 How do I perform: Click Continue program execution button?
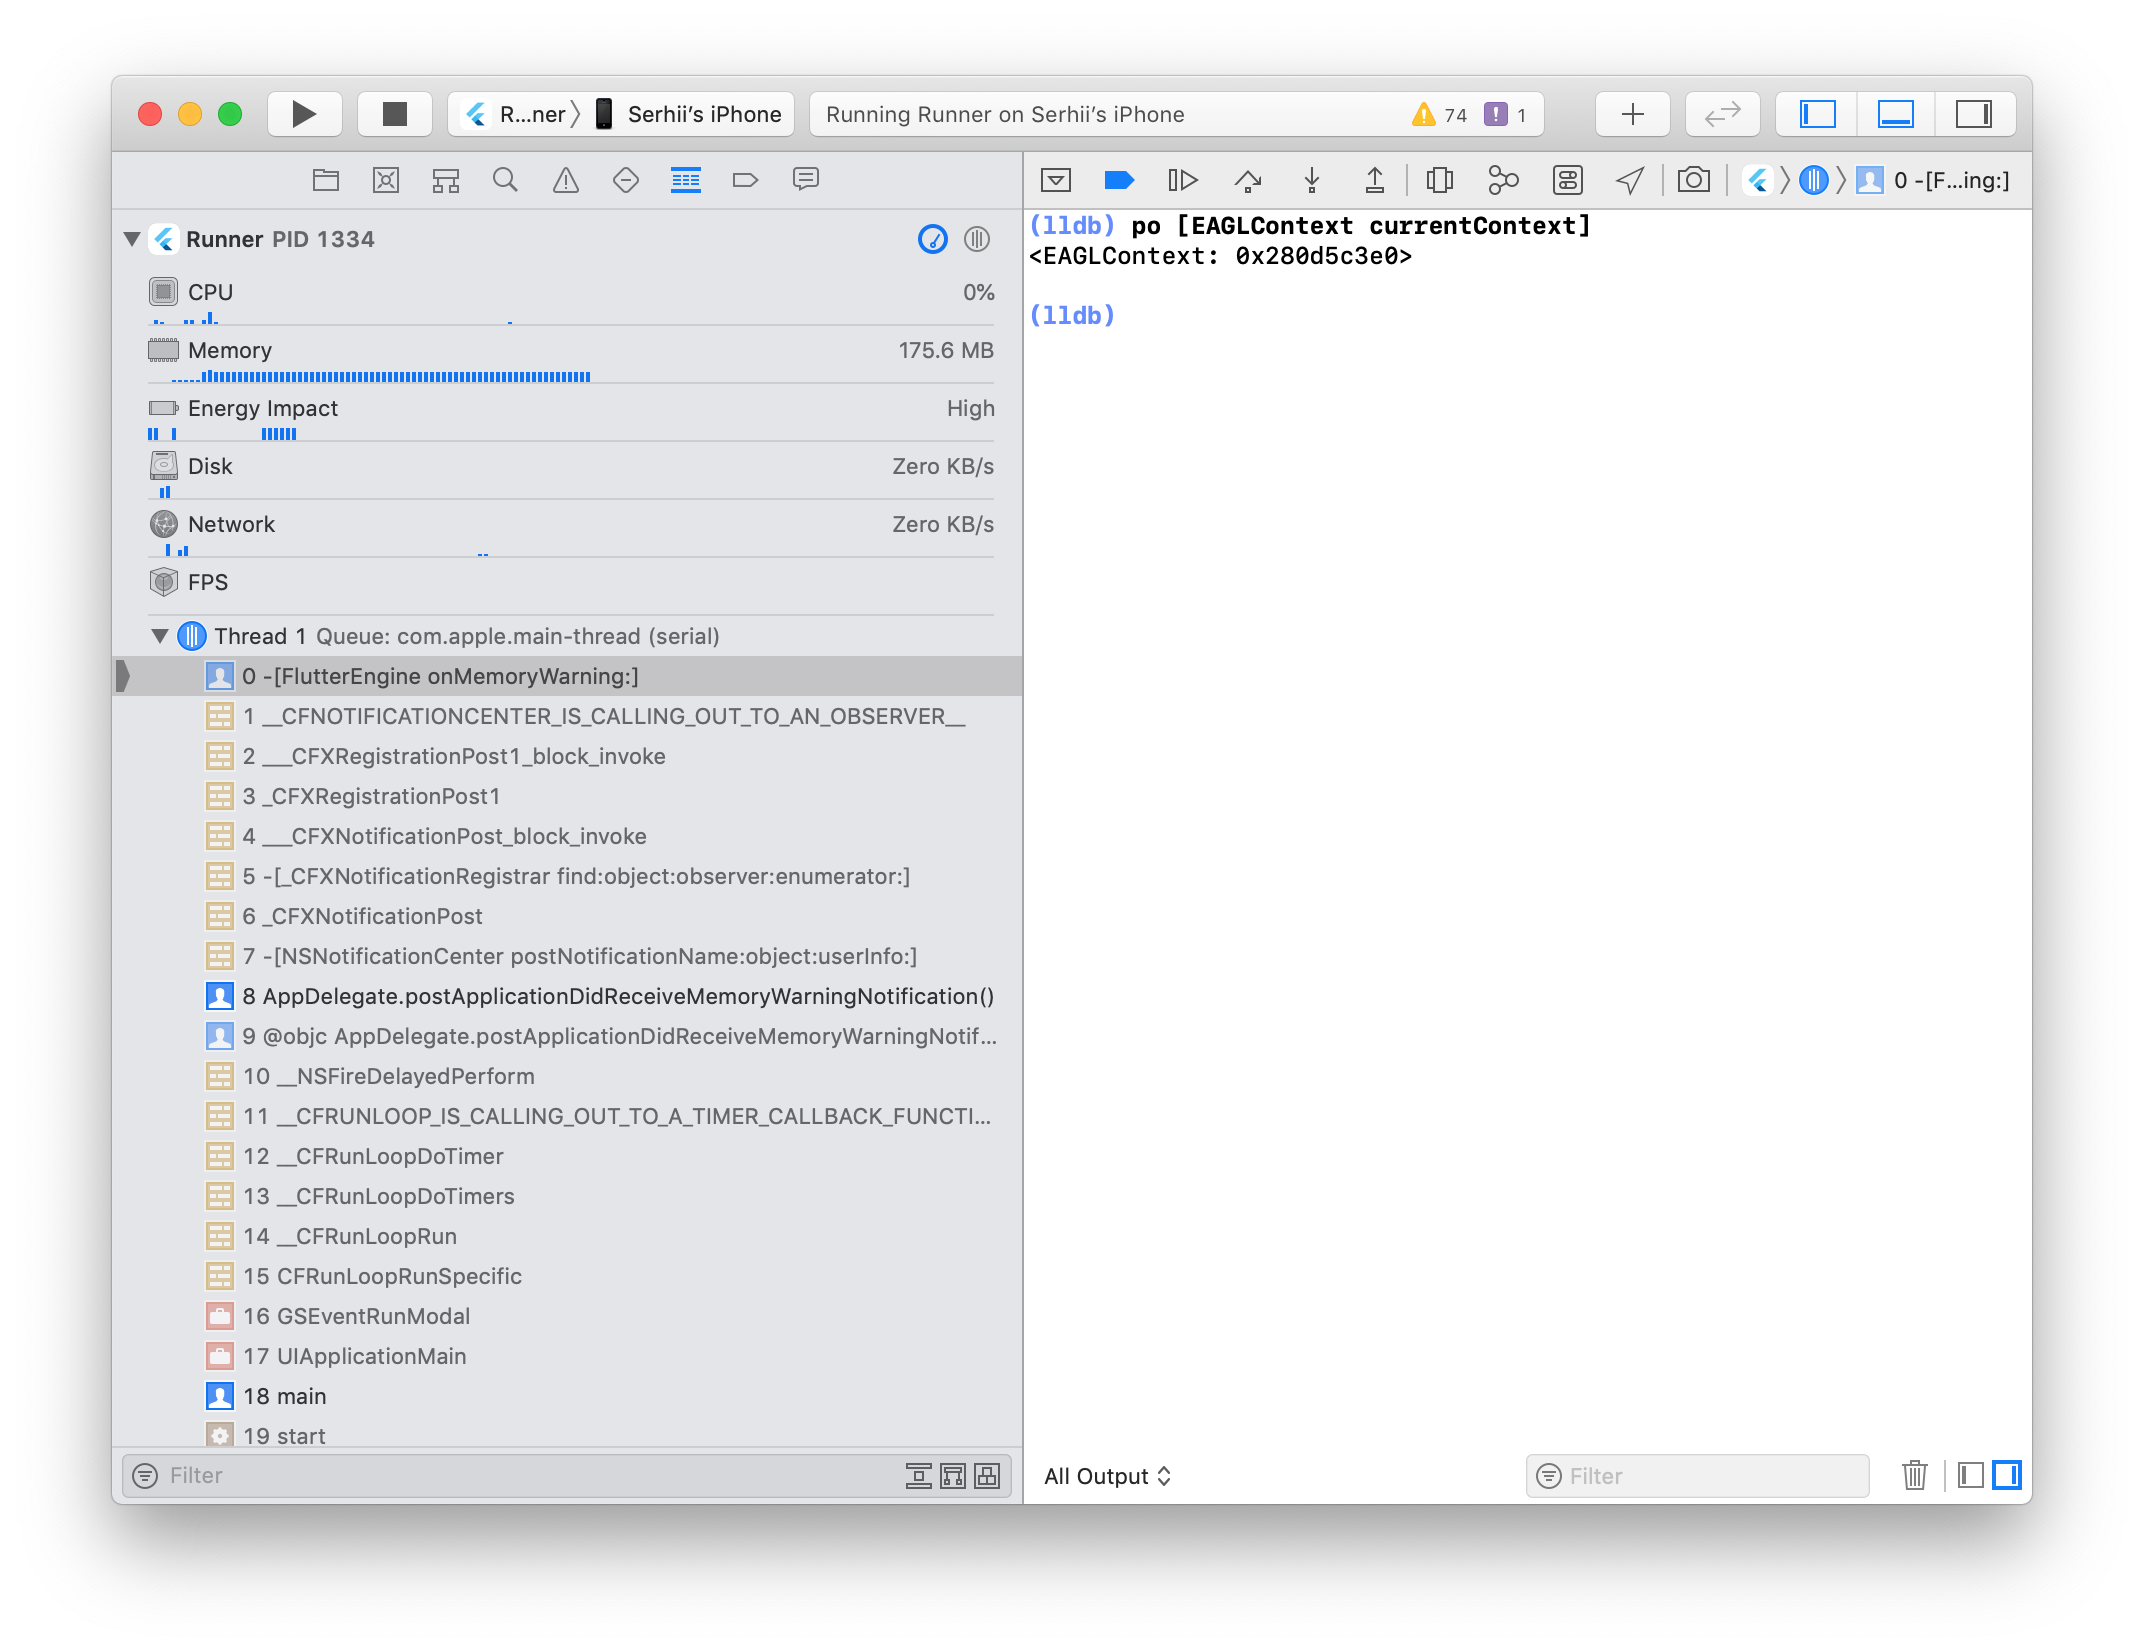point(1182,180)
